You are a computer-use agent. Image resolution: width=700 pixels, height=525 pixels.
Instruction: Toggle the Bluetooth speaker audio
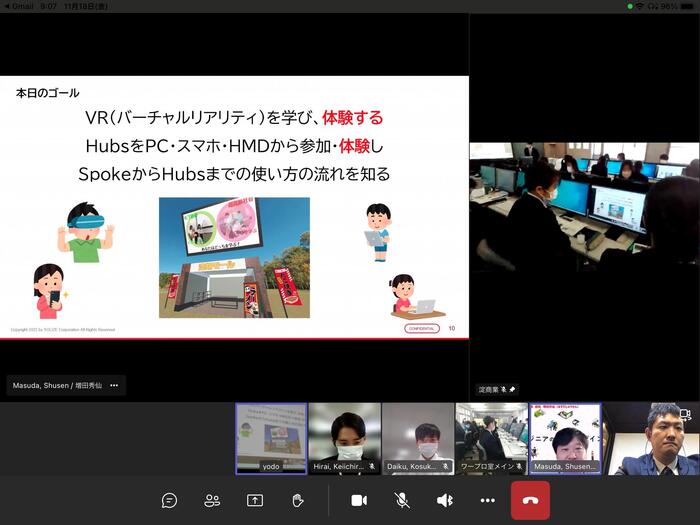tap(445, 500)
